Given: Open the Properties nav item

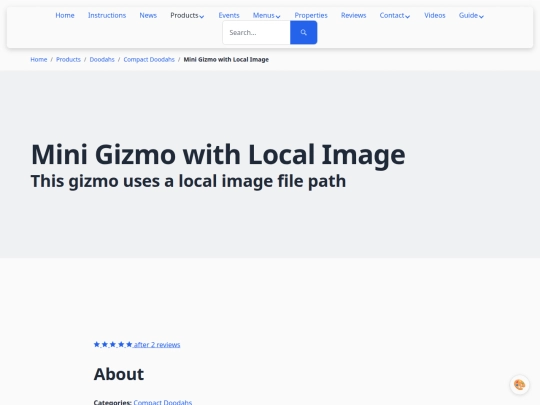Looking at the screenshot, I should click(x=311, y=15).
